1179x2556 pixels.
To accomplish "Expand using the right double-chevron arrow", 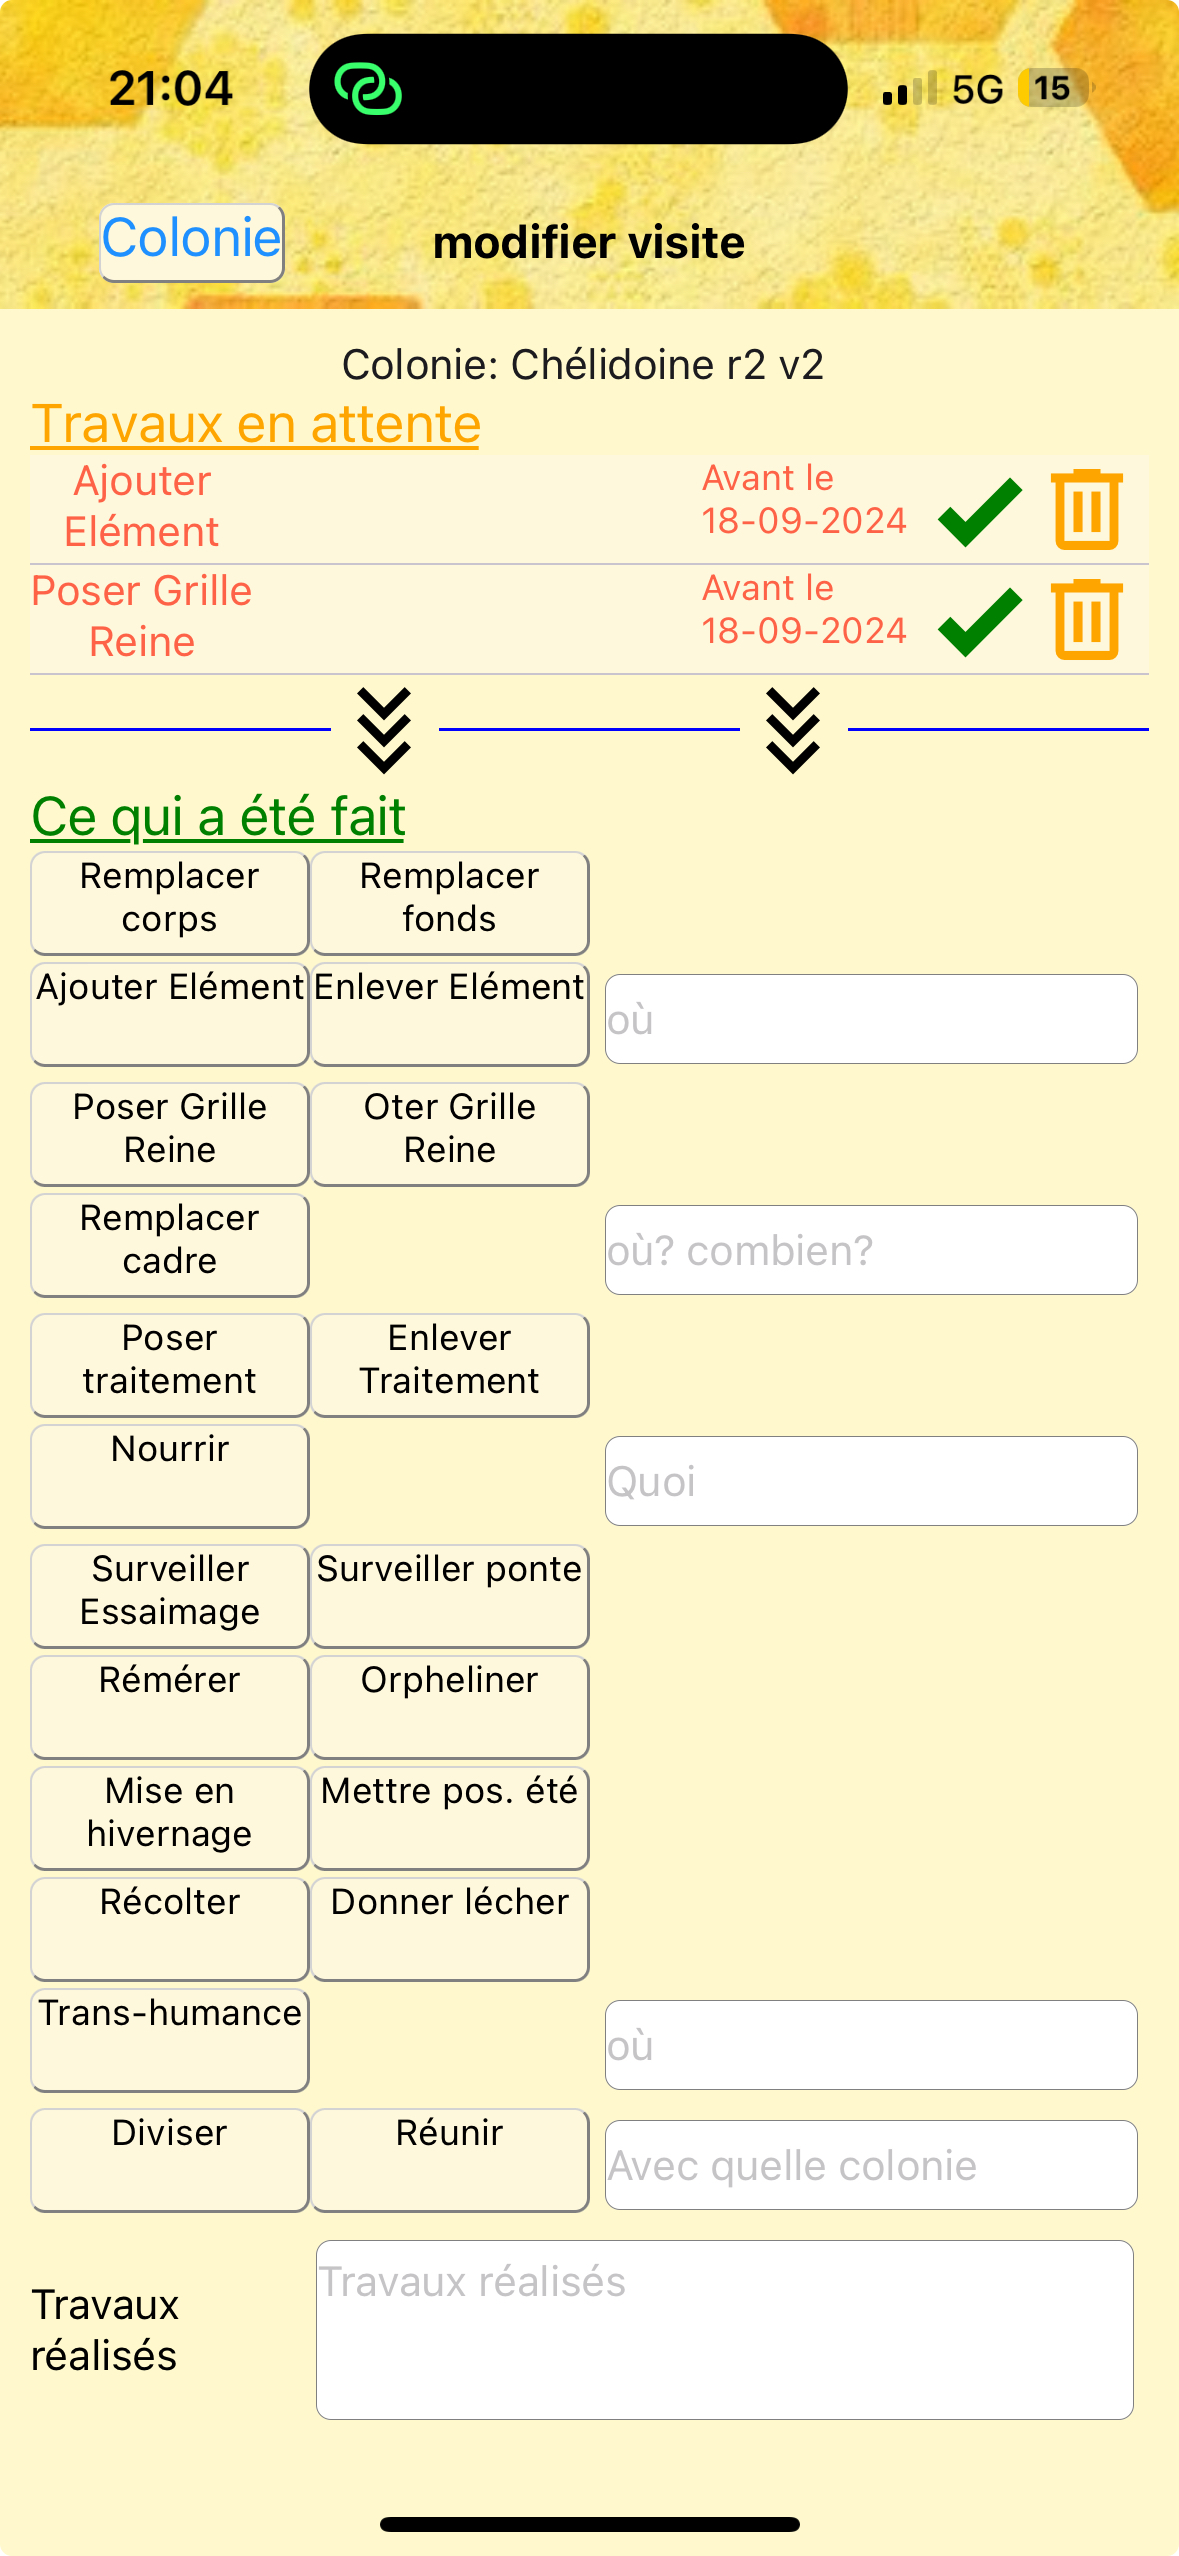I will [x=793, y=730].
